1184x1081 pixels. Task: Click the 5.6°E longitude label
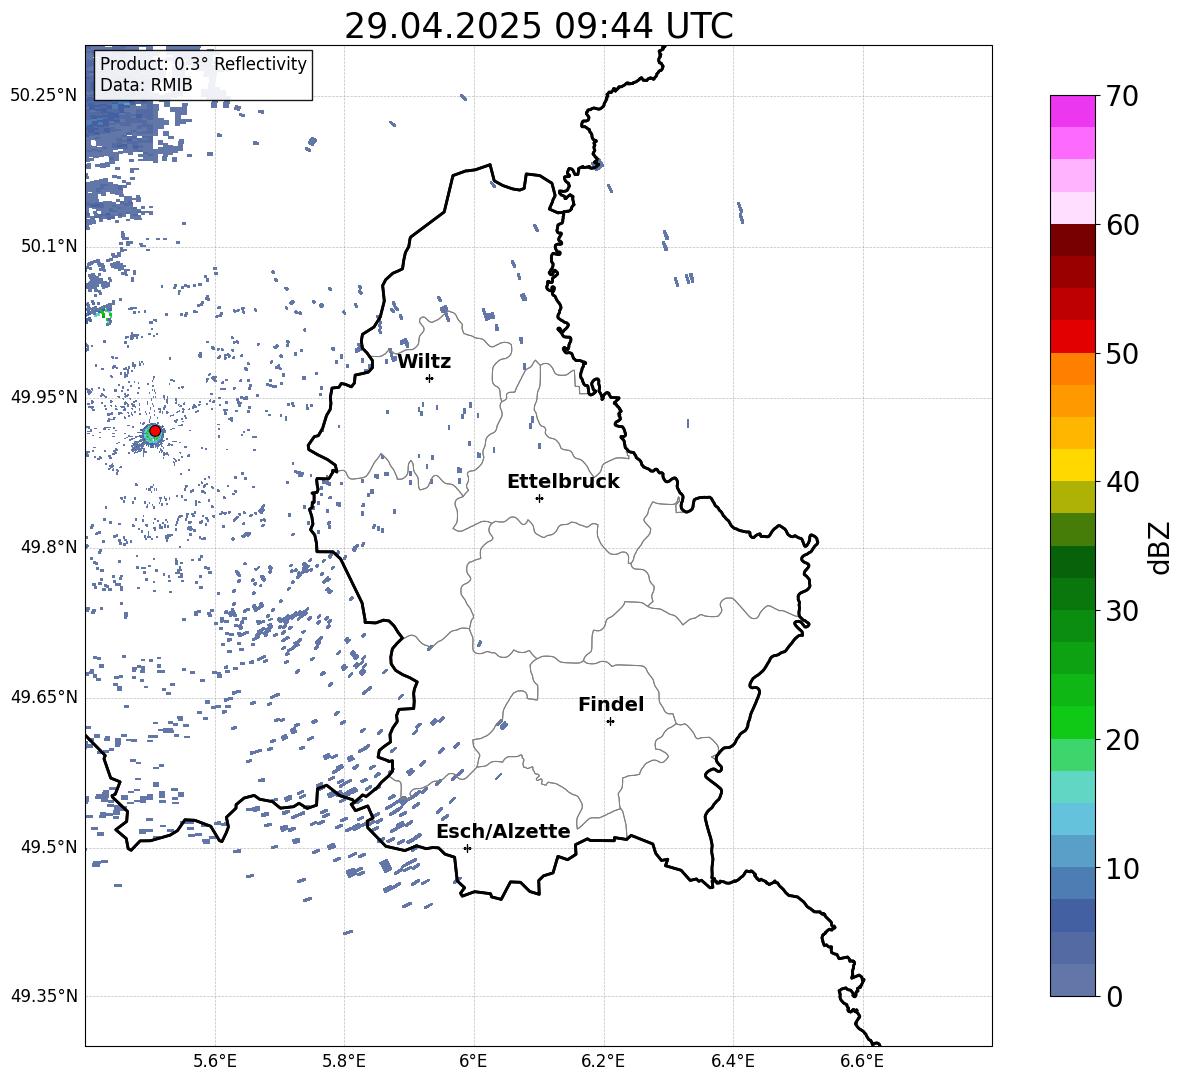point(215,1061)
